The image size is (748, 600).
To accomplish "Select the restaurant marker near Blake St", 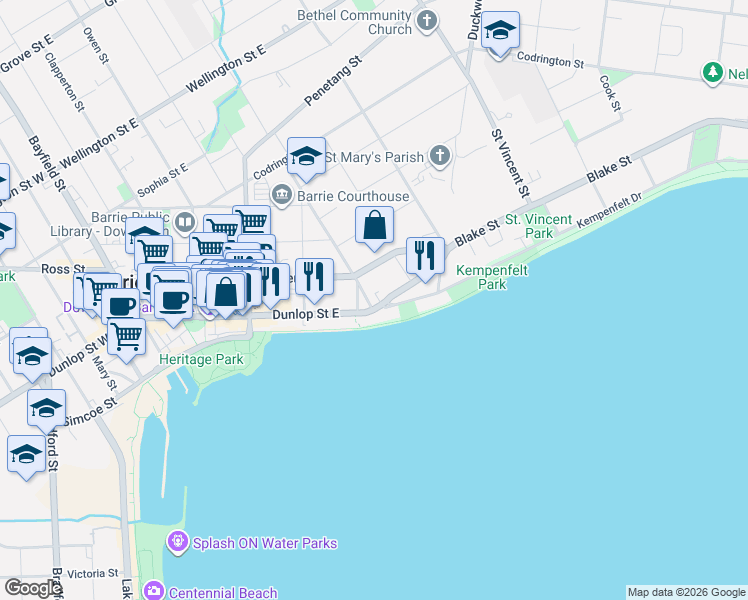I will 426,260.
